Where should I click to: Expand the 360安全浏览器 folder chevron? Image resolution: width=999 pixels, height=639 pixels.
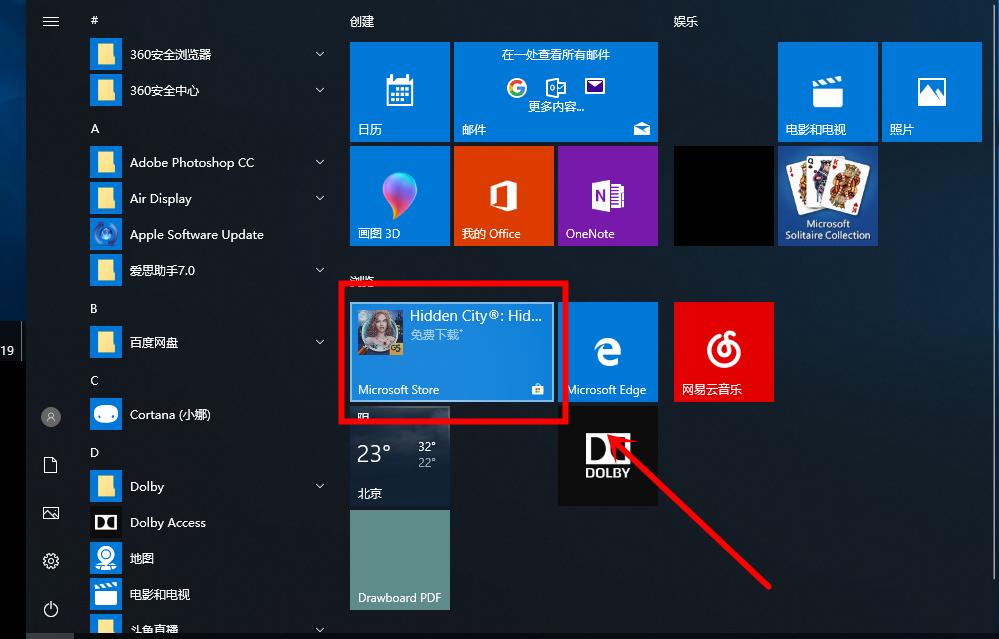point(319,54)
